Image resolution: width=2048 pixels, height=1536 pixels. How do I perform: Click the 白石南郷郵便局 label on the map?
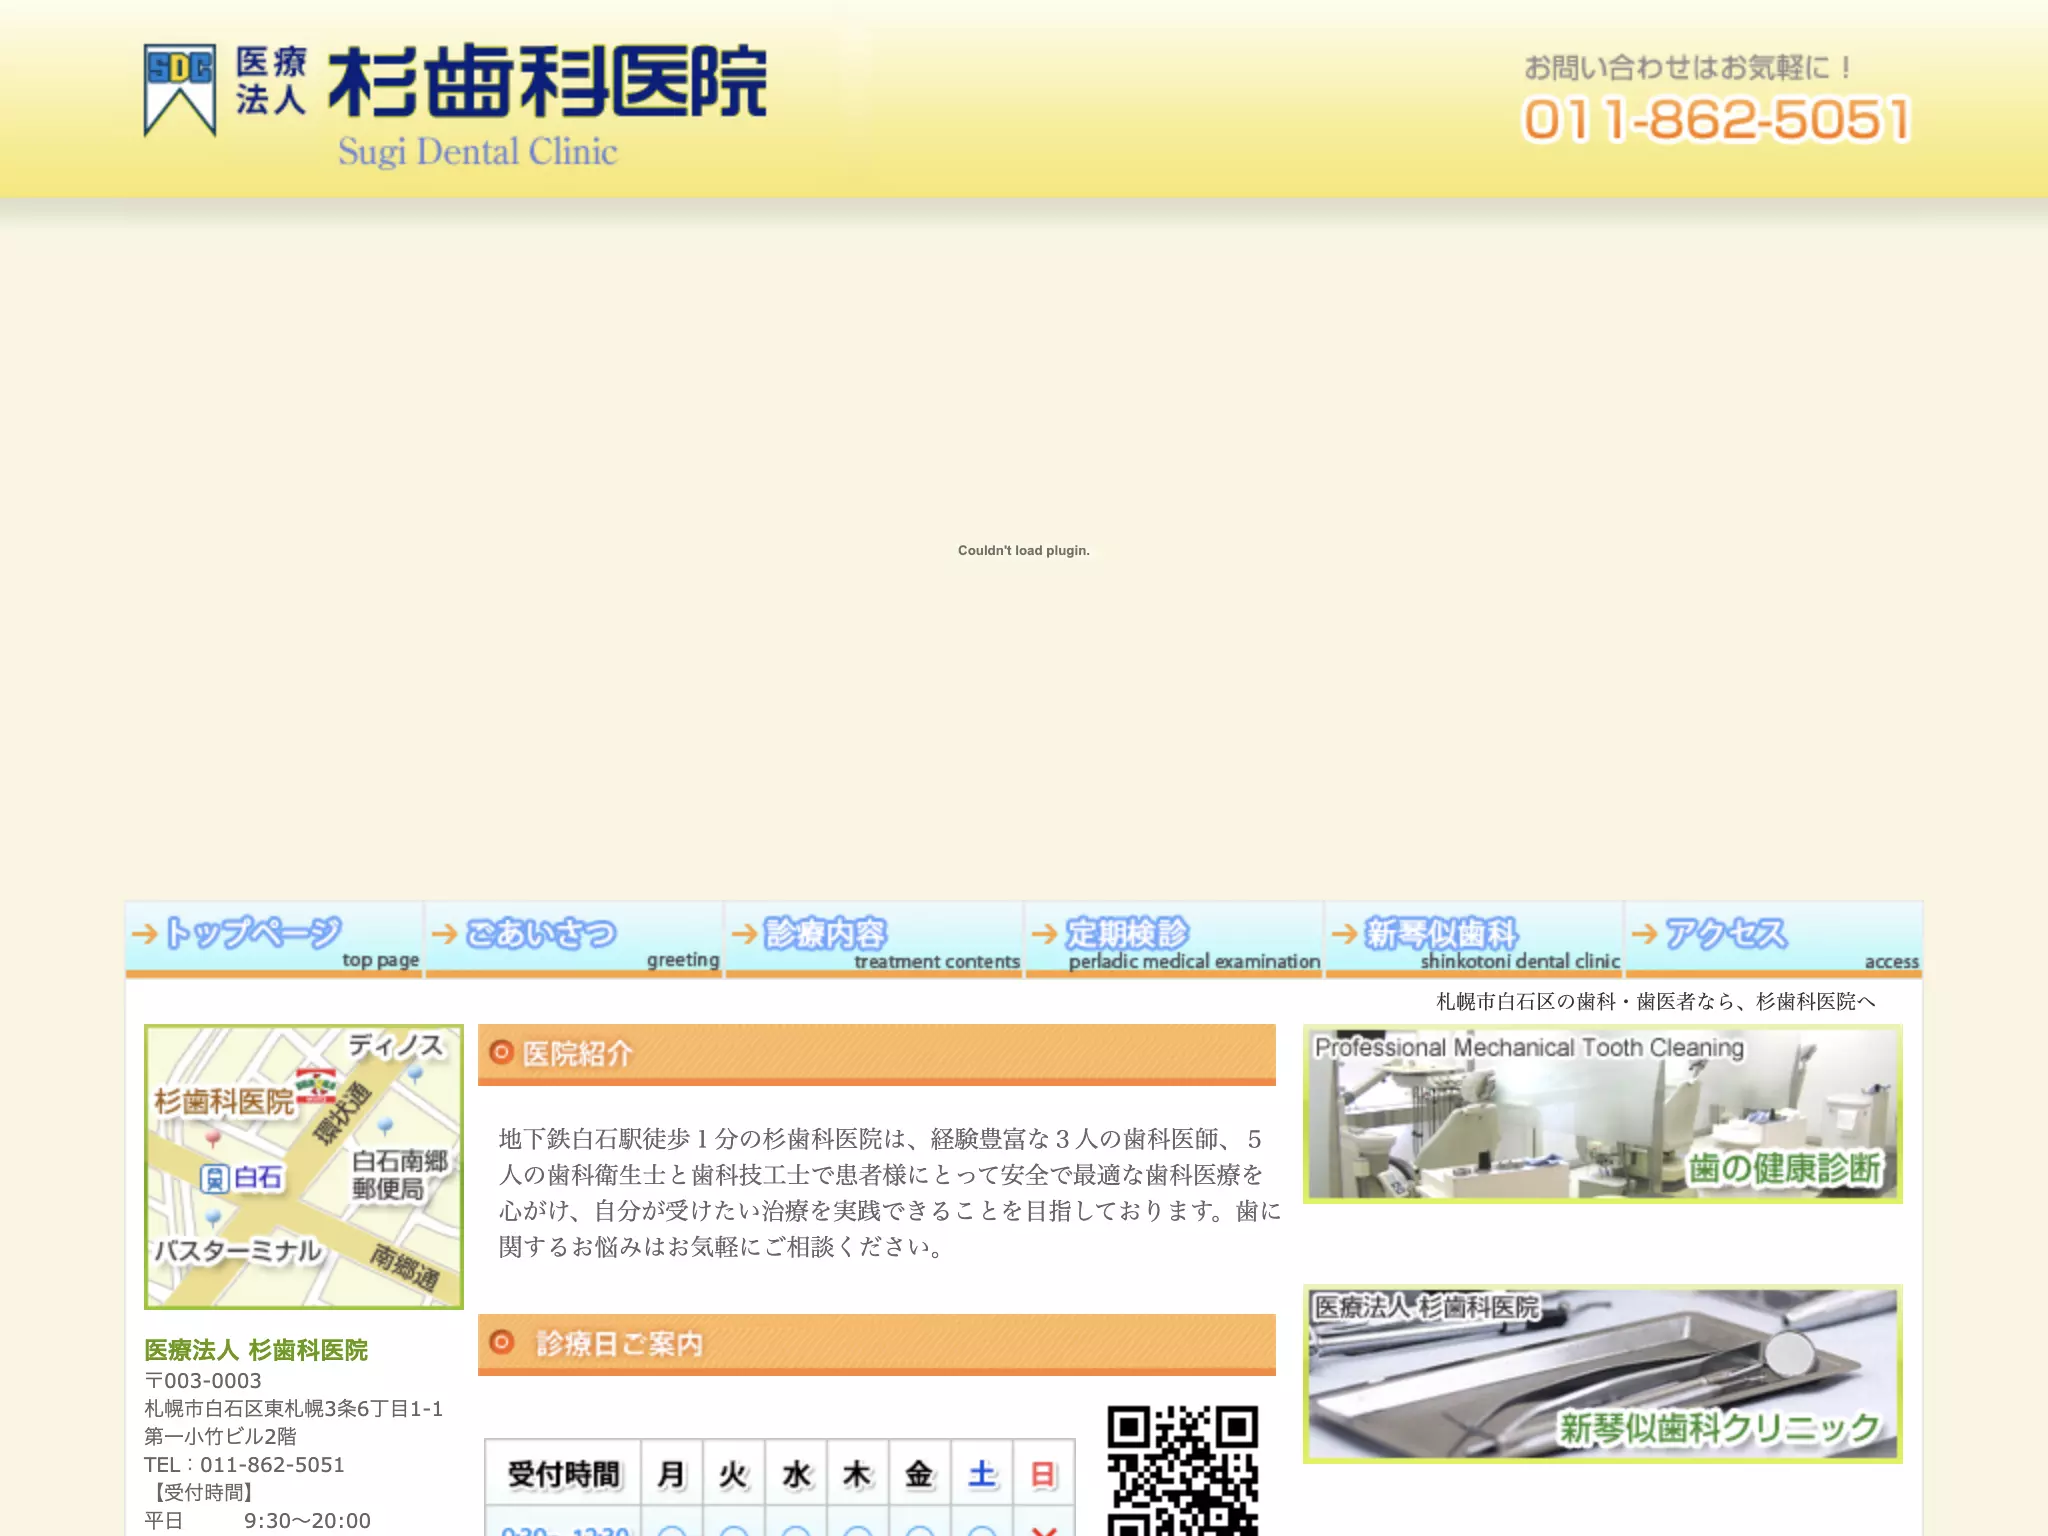click(x=400, y=1175)
